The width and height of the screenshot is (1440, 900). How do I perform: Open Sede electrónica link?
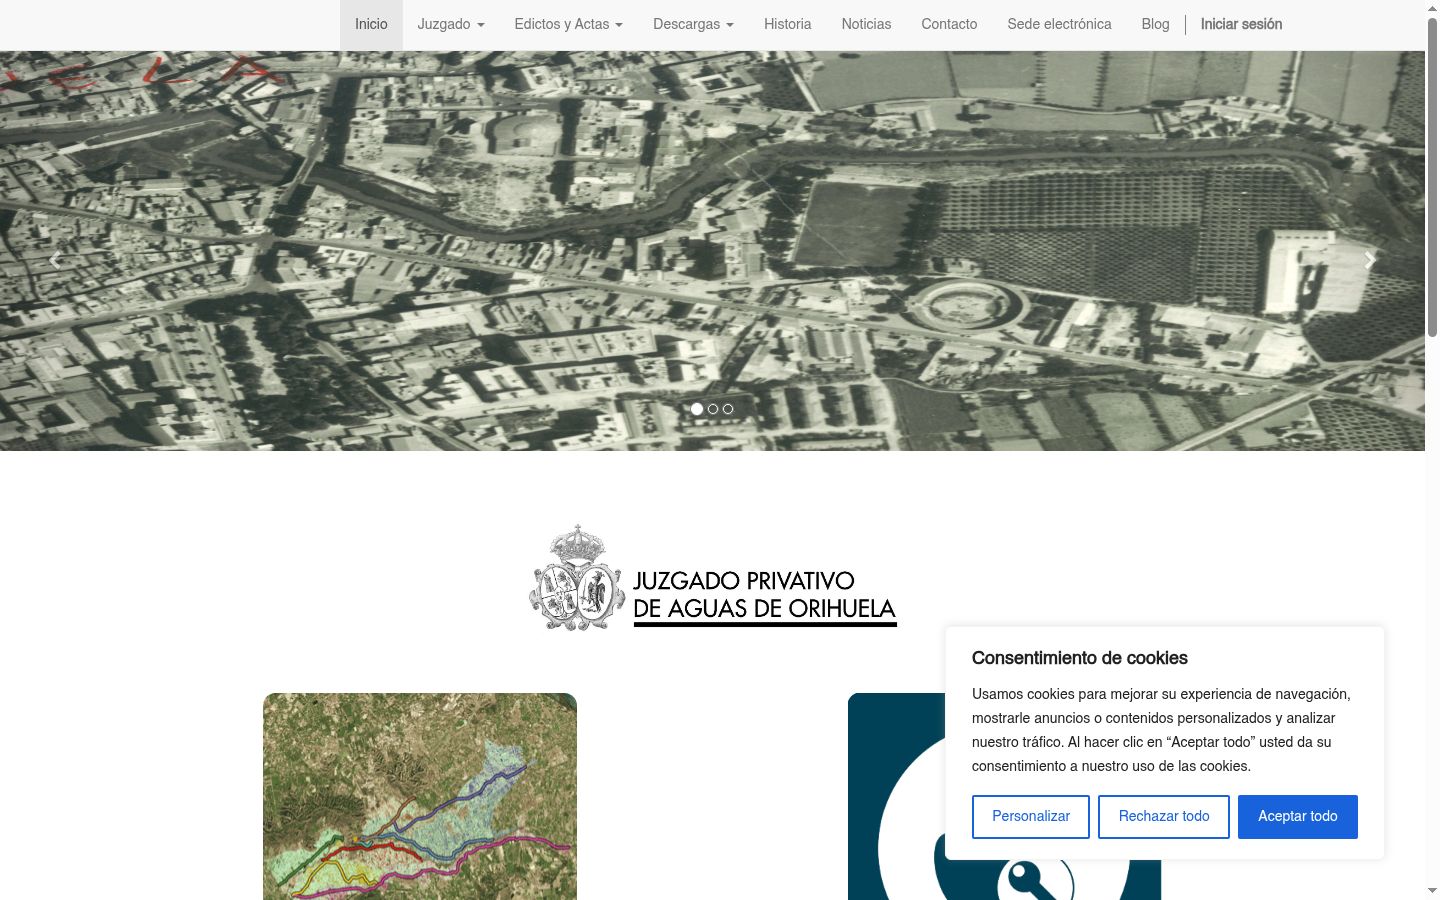1059,24
